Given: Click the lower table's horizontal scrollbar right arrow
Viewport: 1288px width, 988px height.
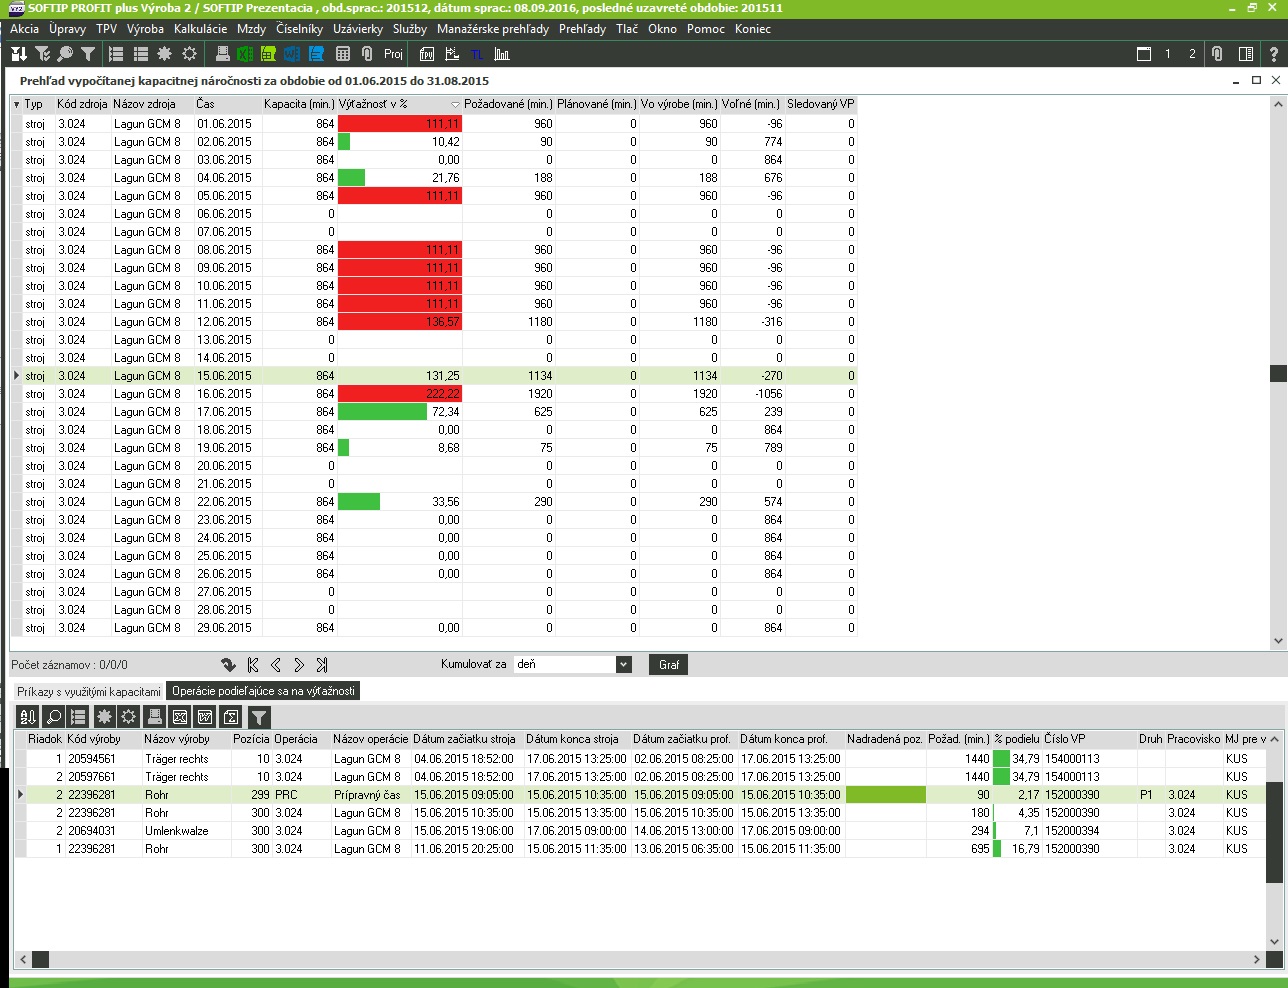Looking at the screenshot, I should (x=1257, y=960).
